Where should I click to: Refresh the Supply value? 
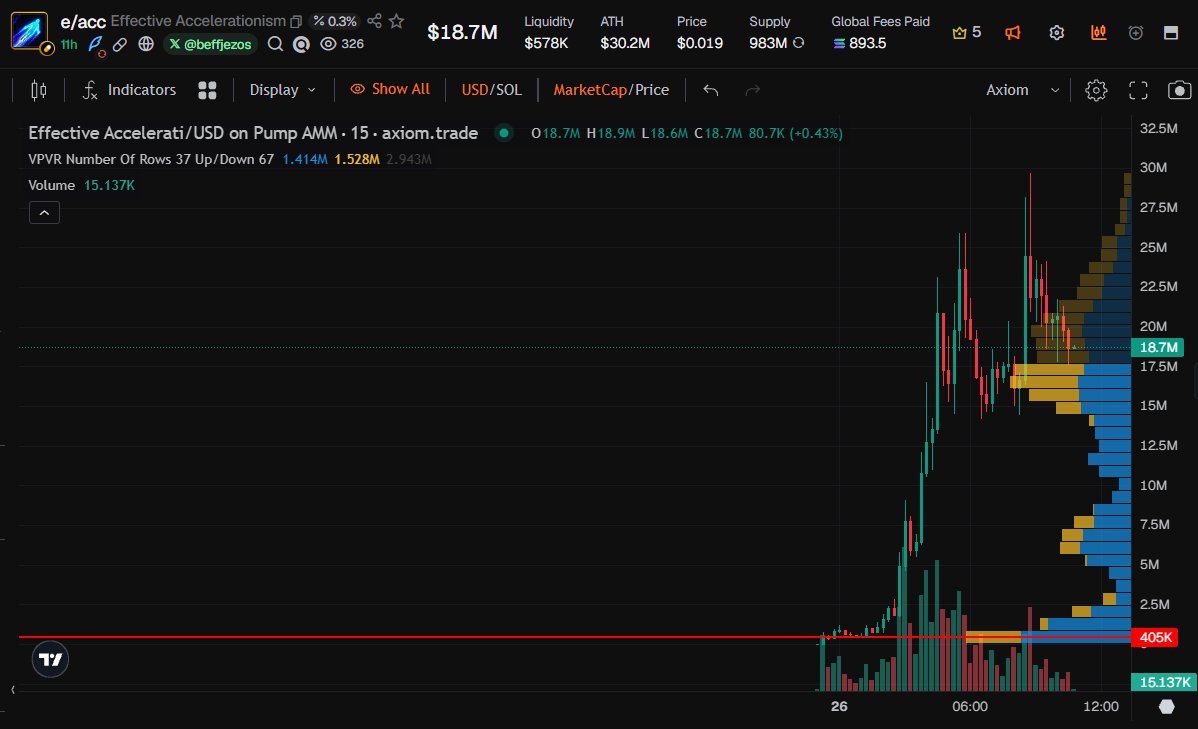(798, 43)
